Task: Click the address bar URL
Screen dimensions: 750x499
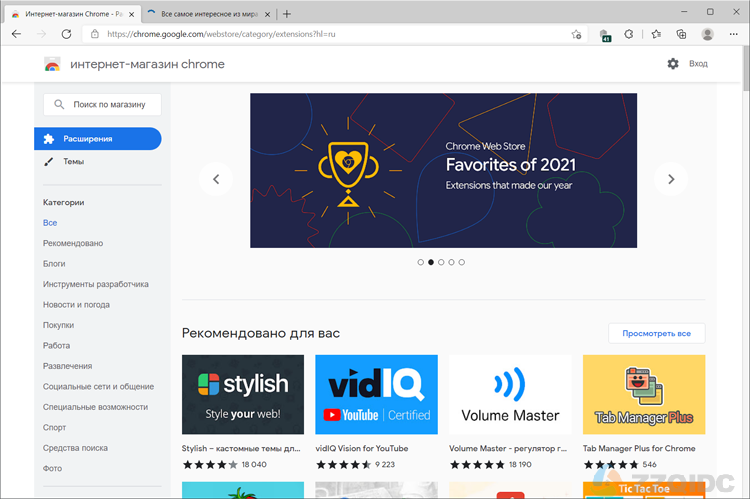Action: [x=221, y=34]
